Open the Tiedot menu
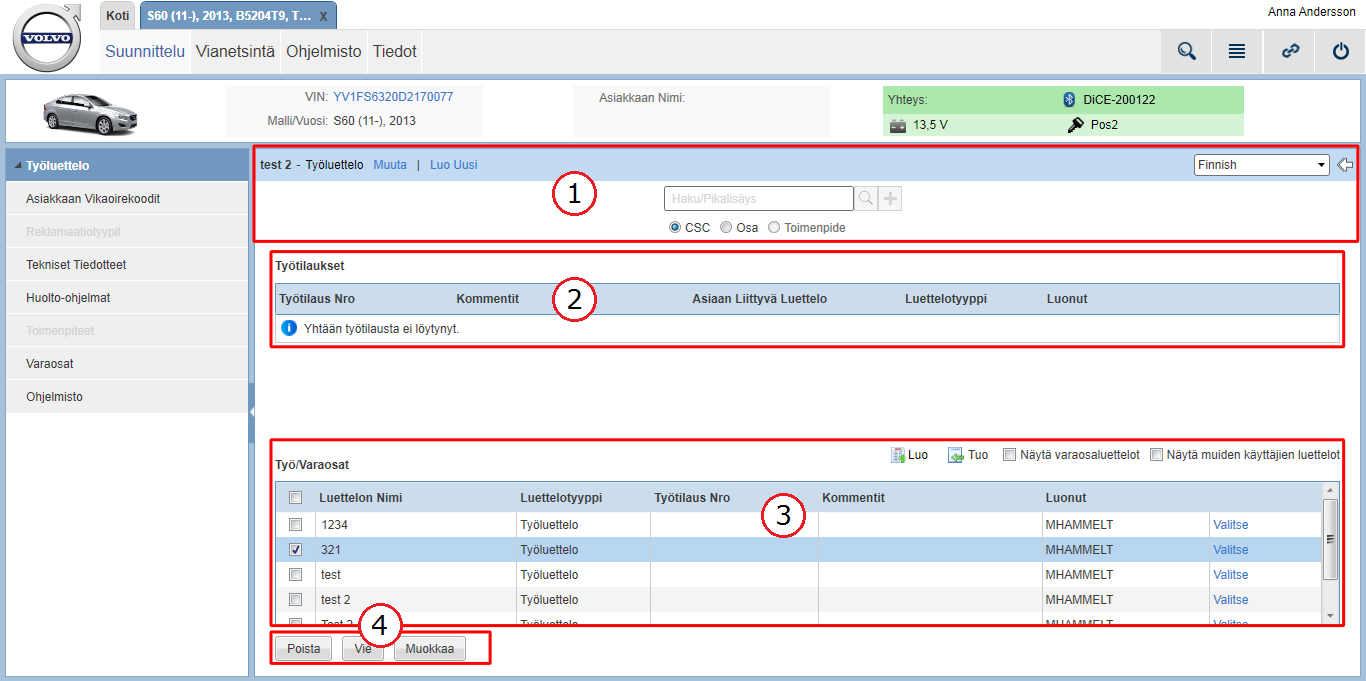The width and height of the screenshot is (1366, 681). (394, 51)
